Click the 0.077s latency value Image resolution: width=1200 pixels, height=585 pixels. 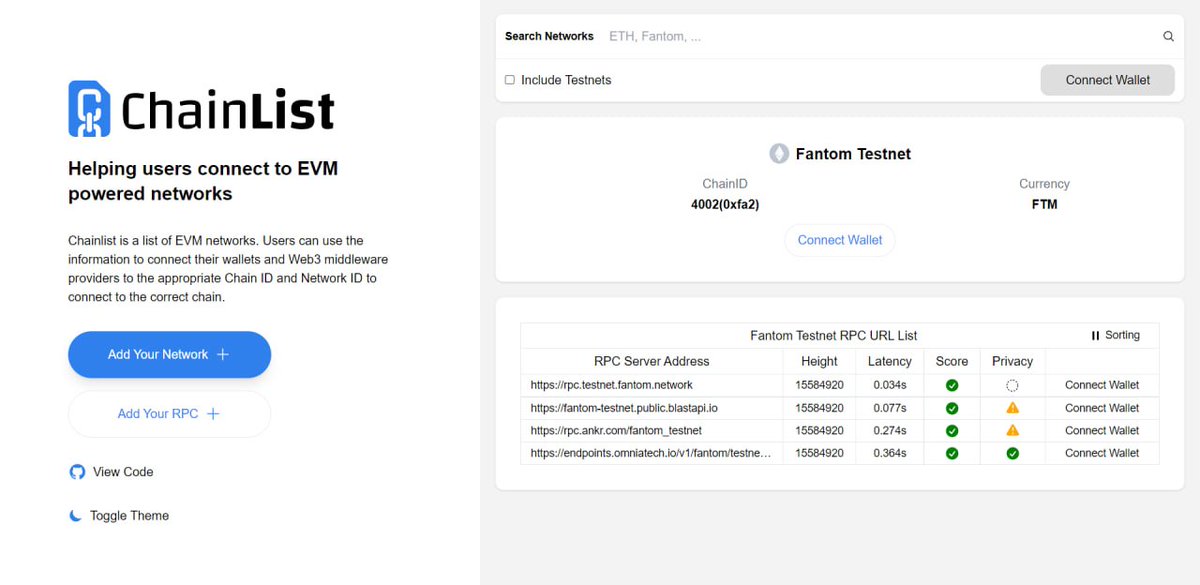(890, 408)
